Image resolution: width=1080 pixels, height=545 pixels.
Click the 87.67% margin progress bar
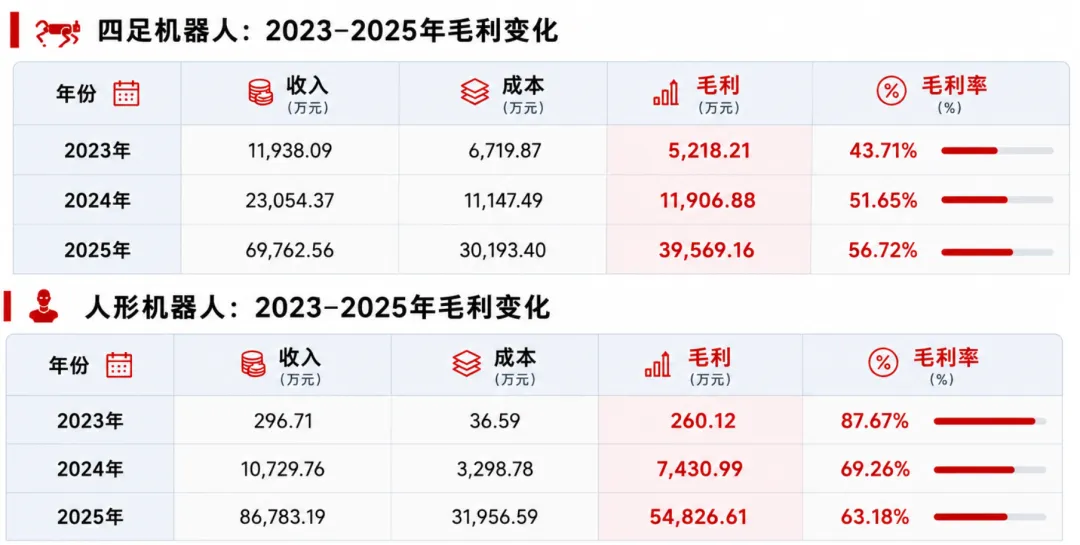[990, 421]
